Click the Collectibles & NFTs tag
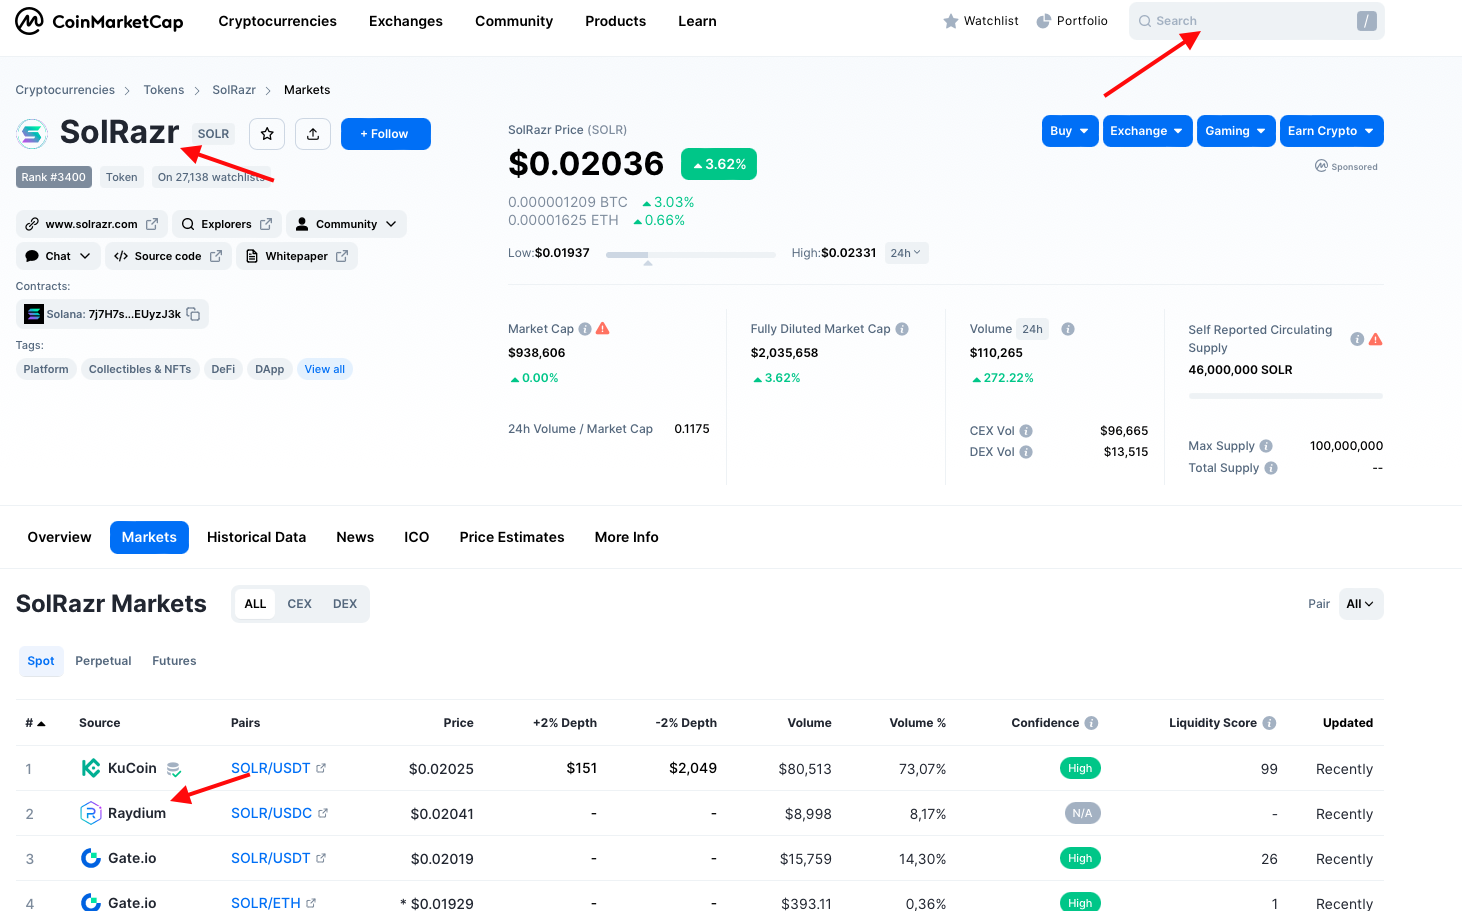1462x911 pixels. (140, 369)
